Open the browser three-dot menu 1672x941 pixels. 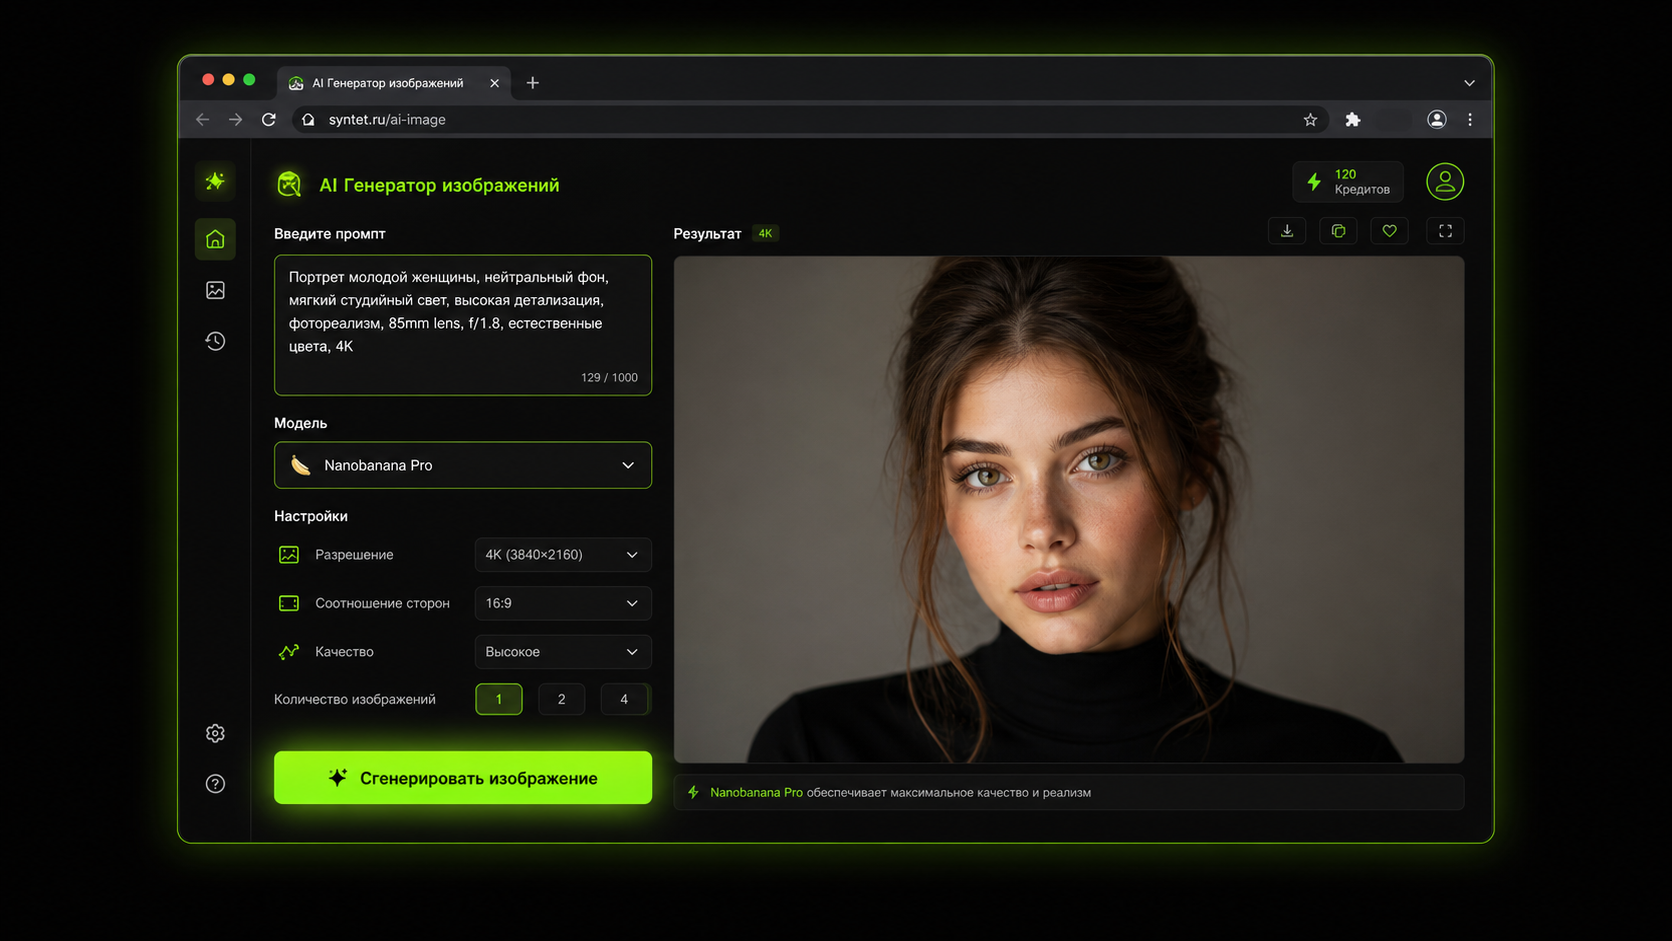click(x=1470, y=119)
